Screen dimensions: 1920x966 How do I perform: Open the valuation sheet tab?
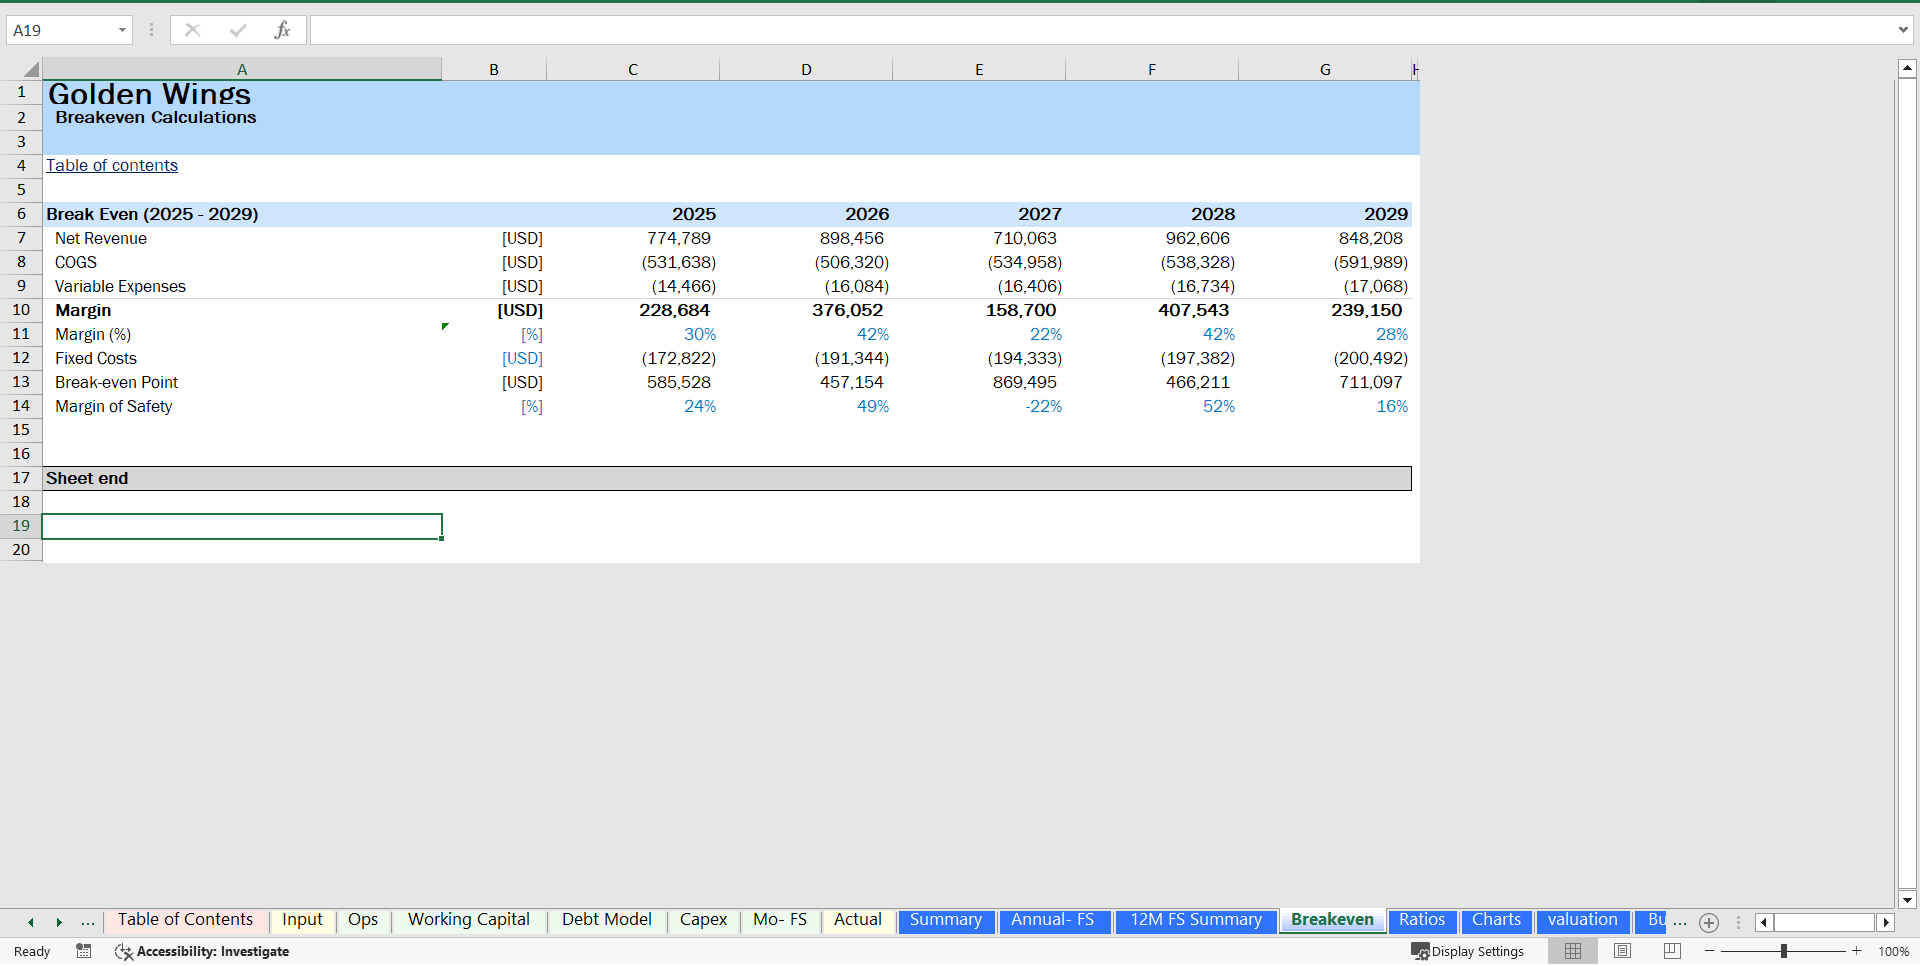point(1582,920)
